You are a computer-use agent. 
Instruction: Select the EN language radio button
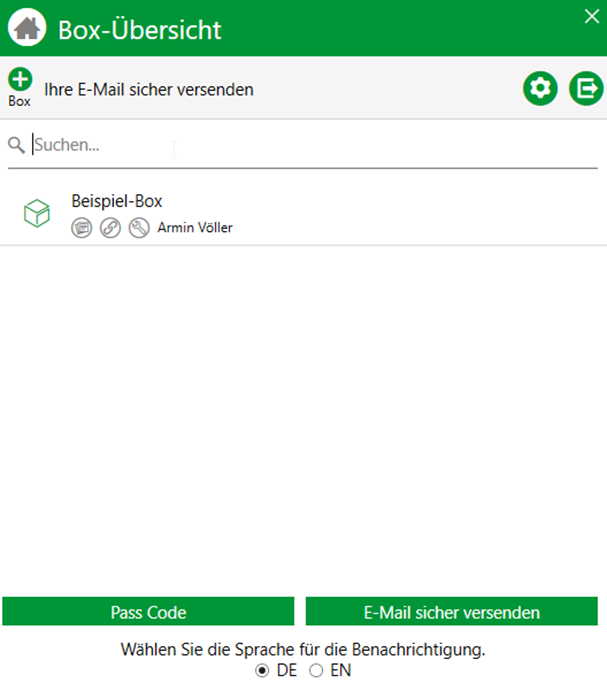316,670
